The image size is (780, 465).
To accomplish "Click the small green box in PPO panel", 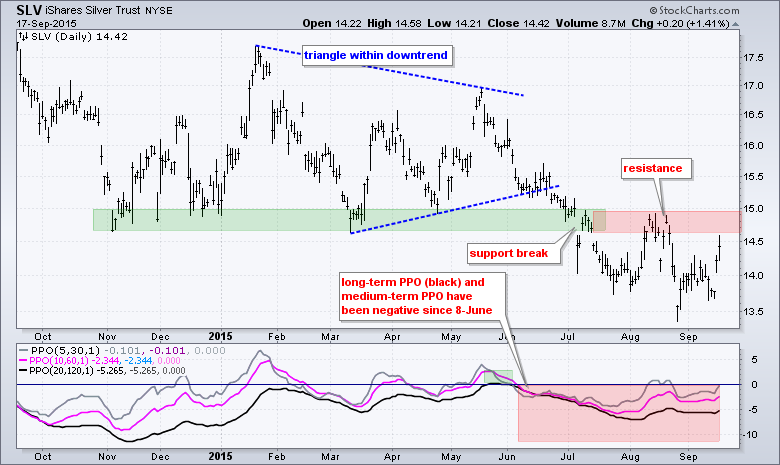I will pyautogui.click(x=498, y=376).
